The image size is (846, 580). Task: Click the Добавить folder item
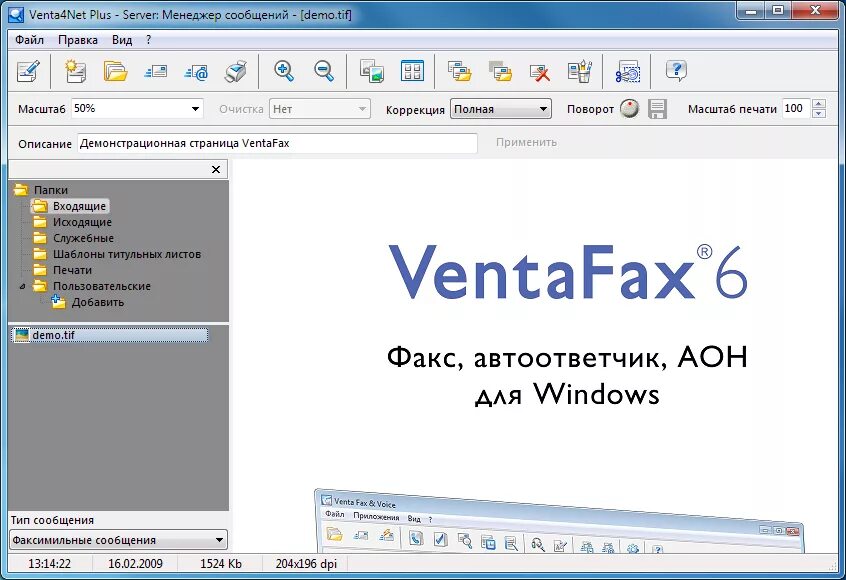tap(98, 303)
